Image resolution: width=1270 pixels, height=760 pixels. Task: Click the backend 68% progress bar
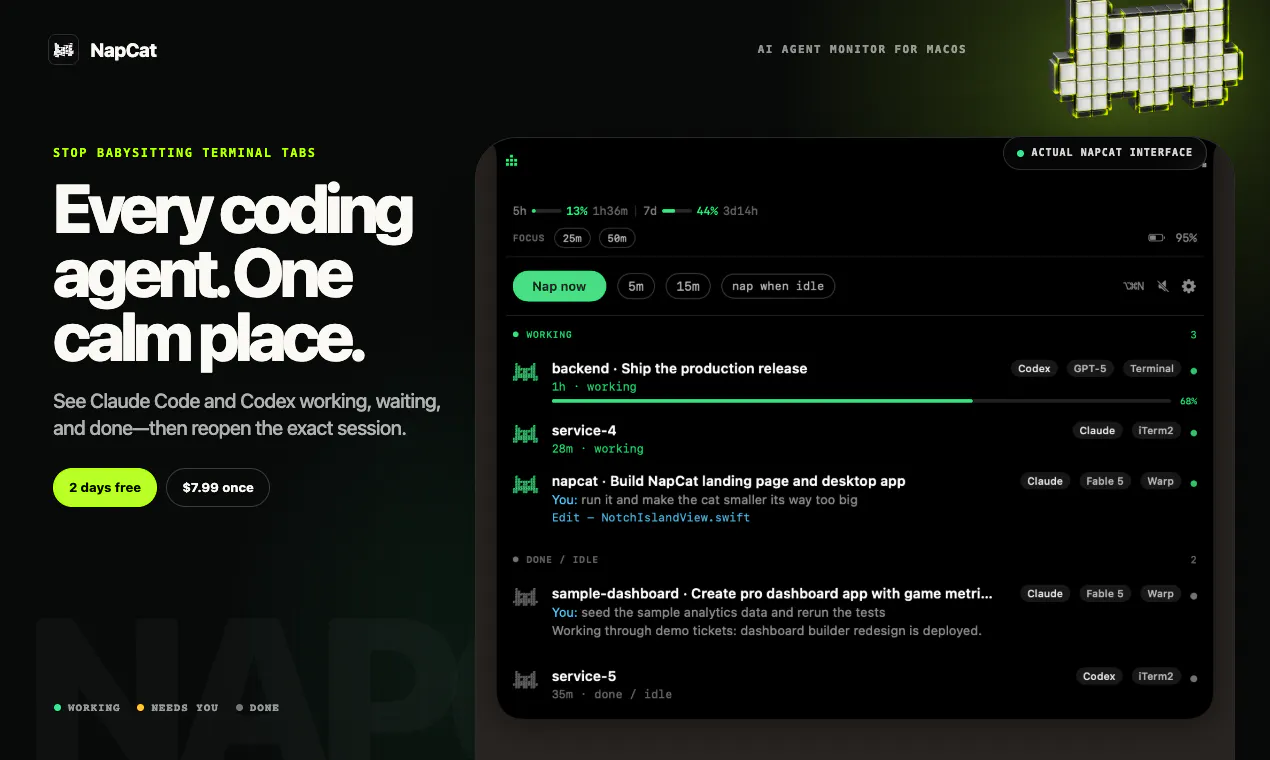click(861, 401)
